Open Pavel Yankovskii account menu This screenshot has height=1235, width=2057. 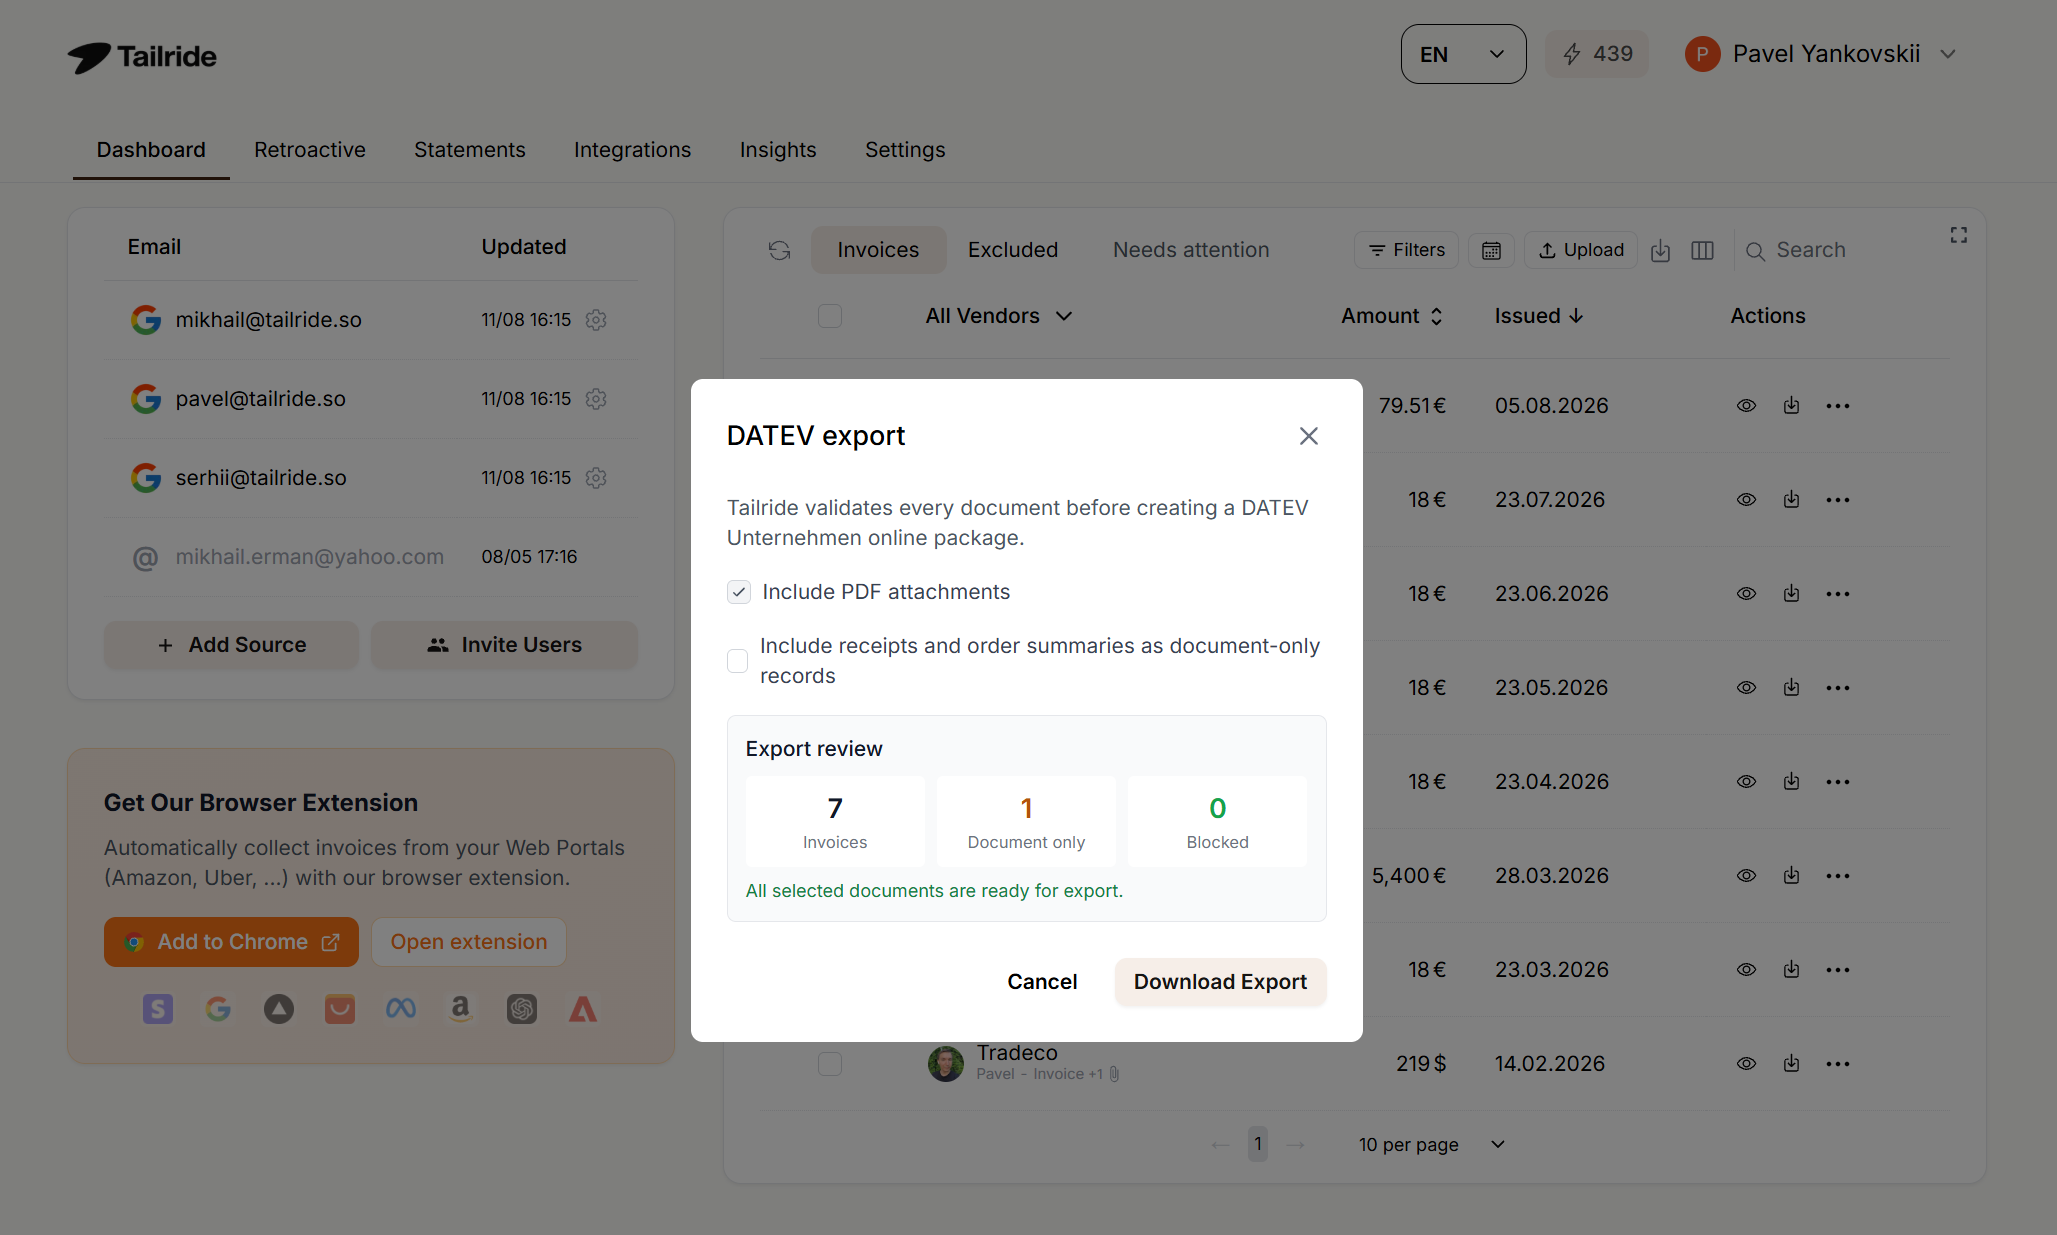coord(1821,54)
